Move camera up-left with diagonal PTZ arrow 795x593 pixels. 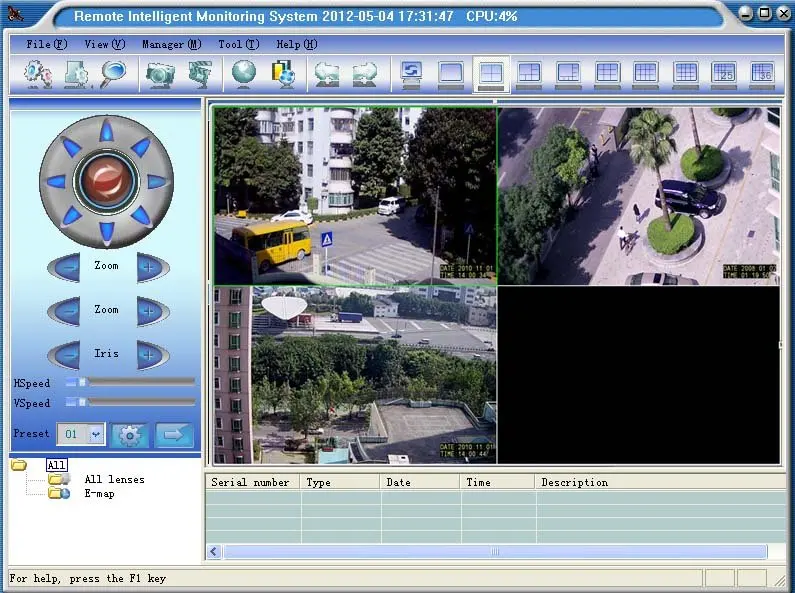[x=72, y=147]
